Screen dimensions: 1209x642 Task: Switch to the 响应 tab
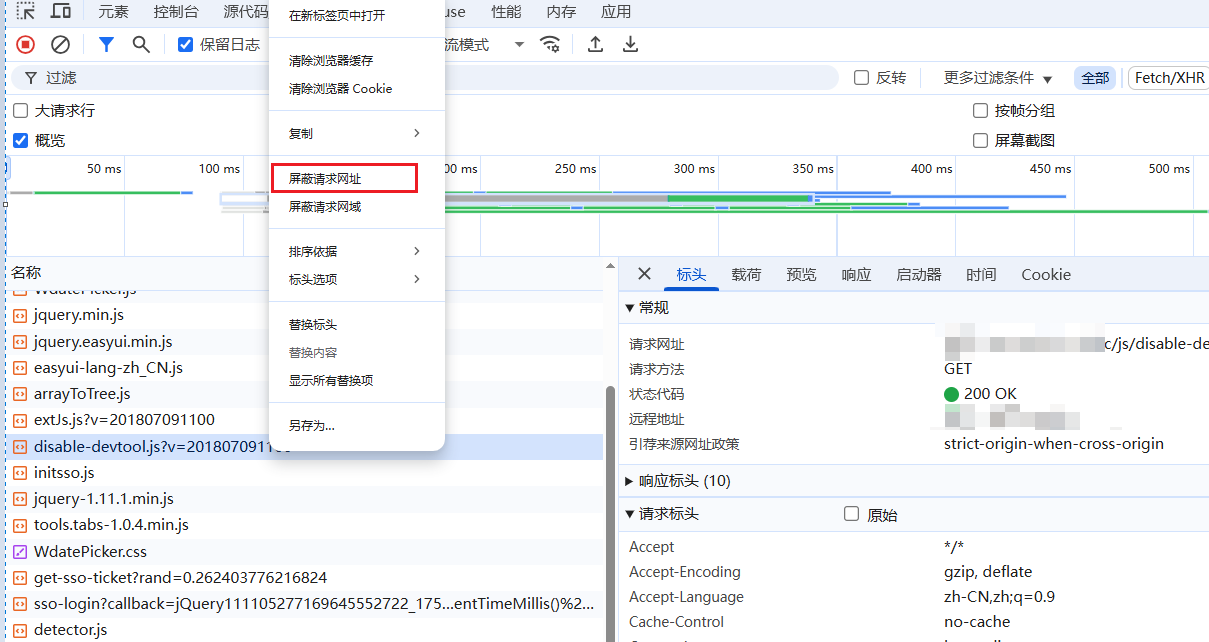point(856,275)
